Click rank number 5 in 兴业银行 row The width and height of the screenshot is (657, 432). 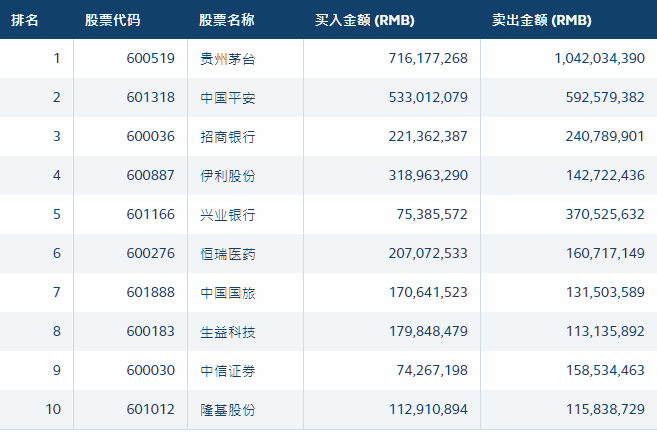tap(57, 214)
